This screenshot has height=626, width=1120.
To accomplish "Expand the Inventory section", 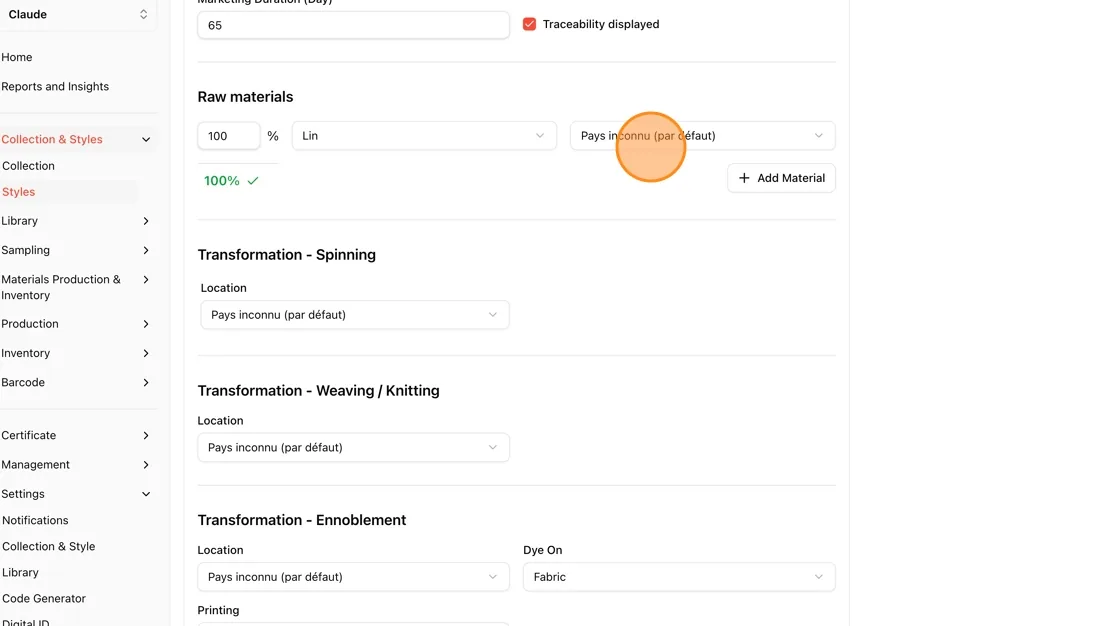I will coord(146,353).
